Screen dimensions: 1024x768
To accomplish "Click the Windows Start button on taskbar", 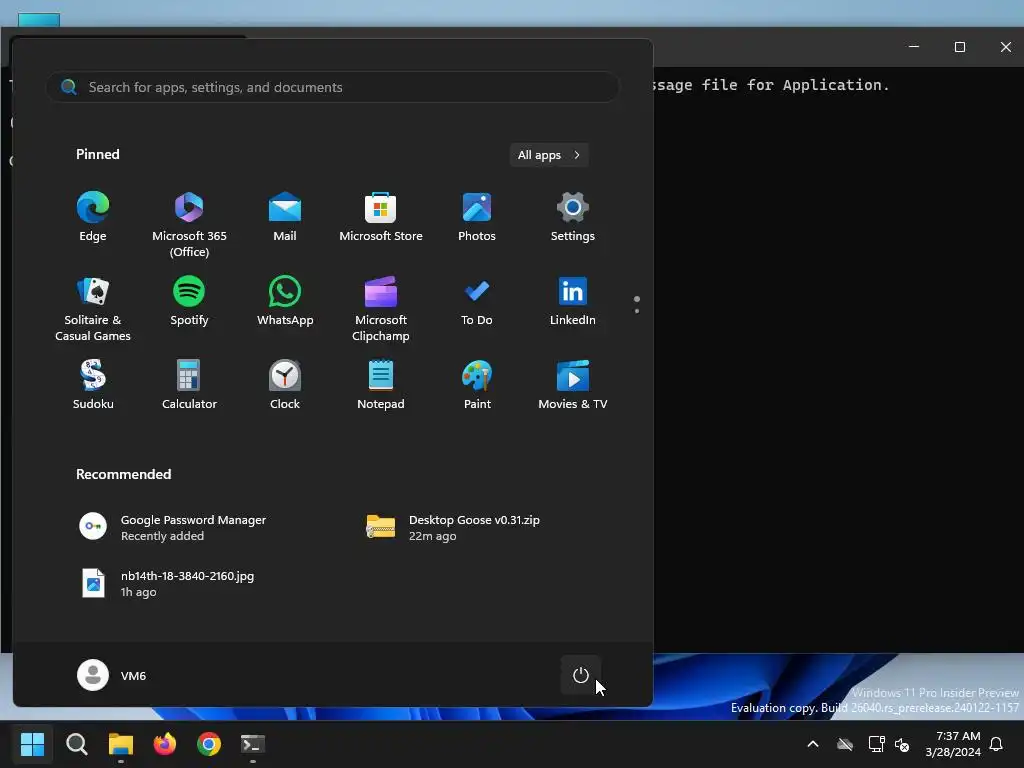I will pos(32,744).
